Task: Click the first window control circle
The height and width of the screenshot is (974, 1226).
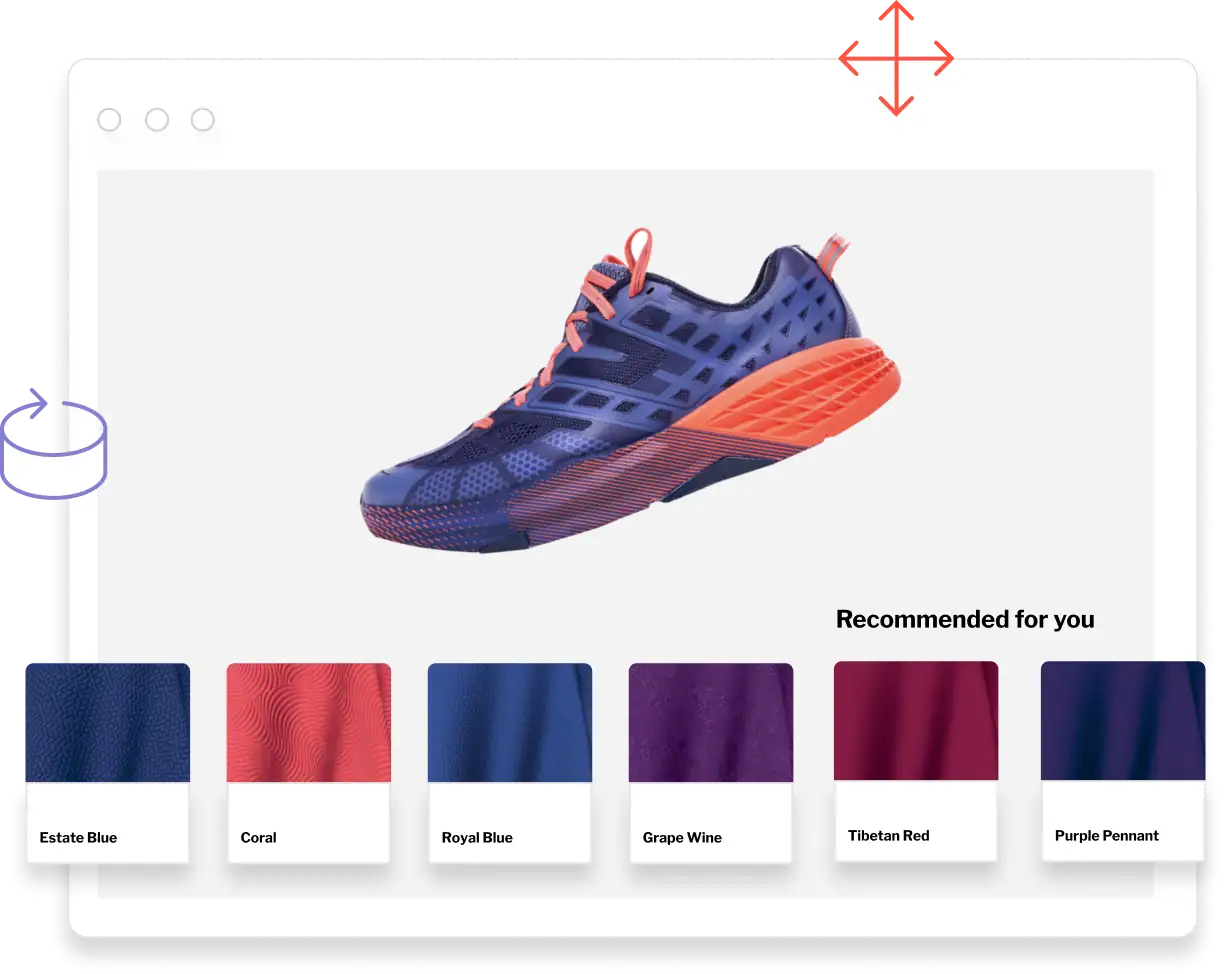Action: point(109,120)
